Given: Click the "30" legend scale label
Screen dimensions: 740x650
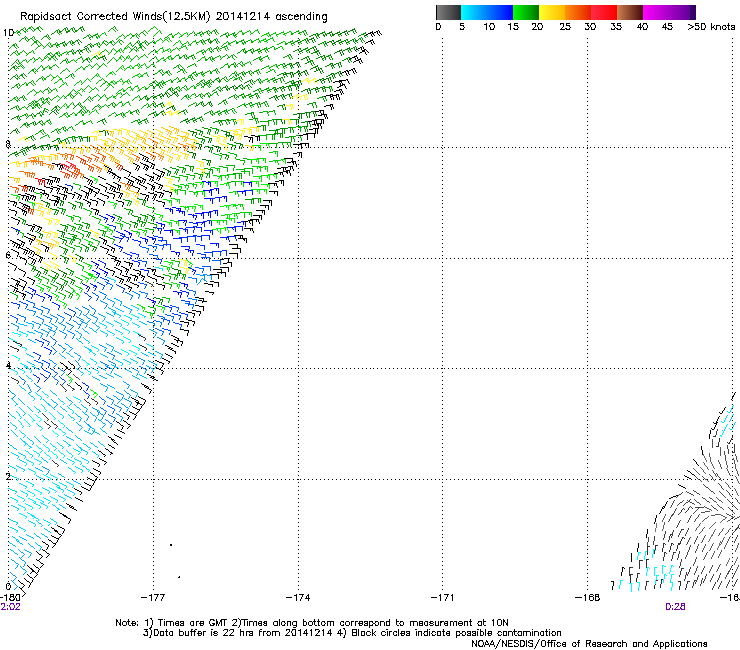Looking at the screenshot, I should (590, 27).
